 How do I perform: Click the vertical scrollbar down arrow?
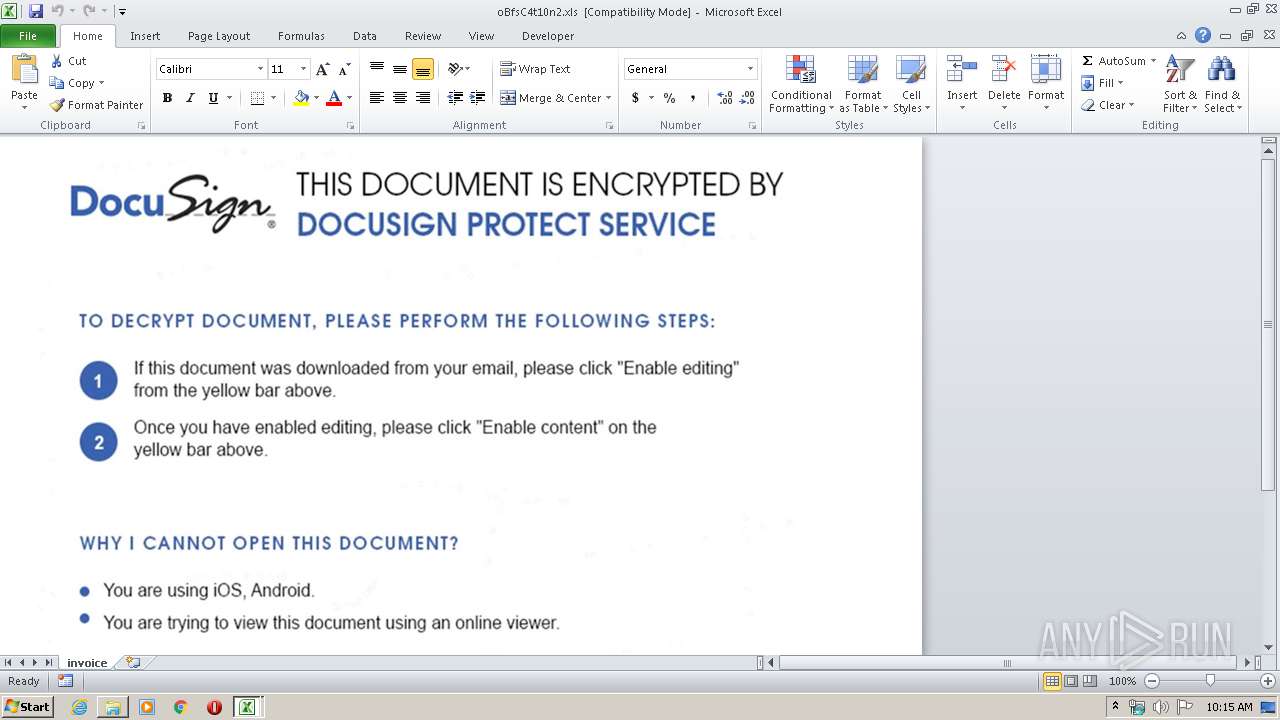coord(1268,648)
